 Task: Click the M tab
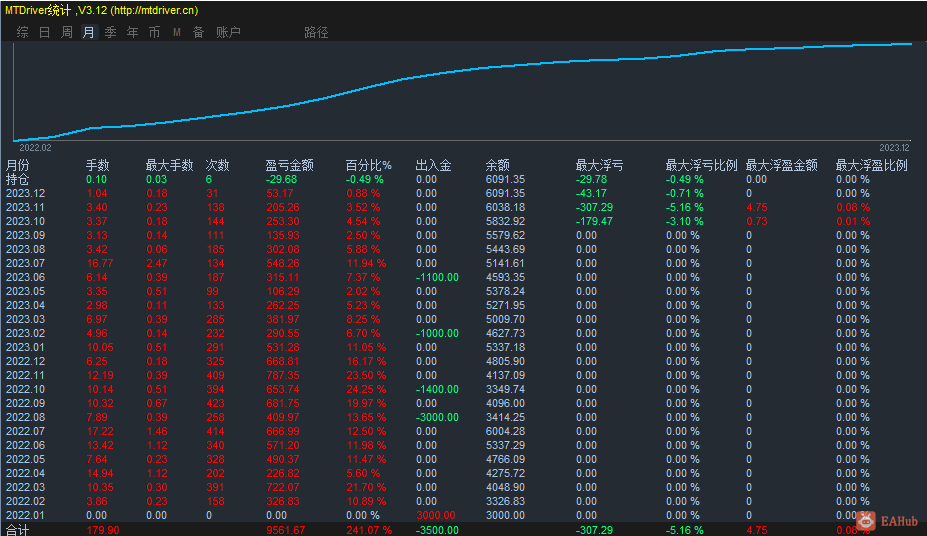click(x=176, y=32)
